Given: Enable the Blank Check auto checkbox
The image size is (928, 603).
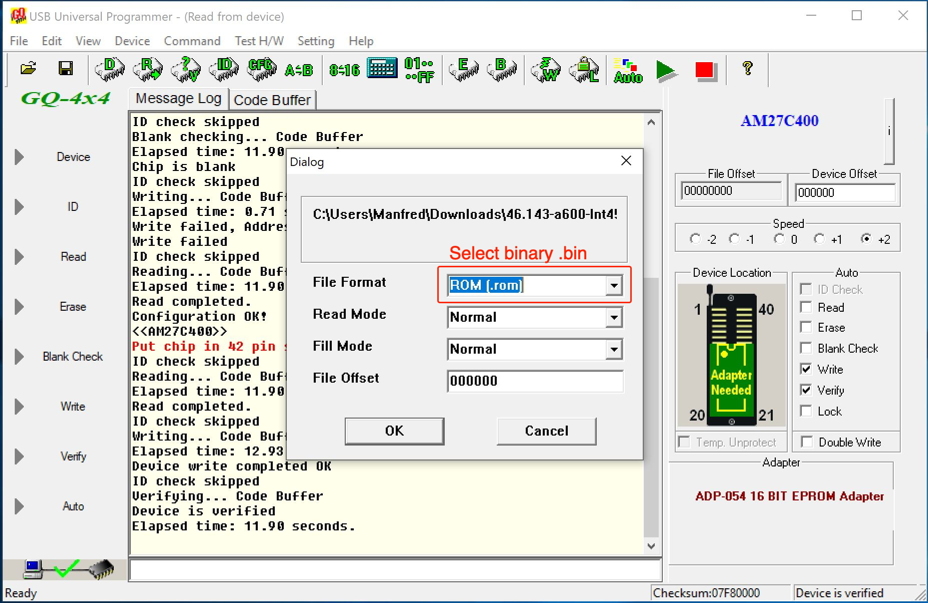Looking at the screenshot, I should point(806,348).
